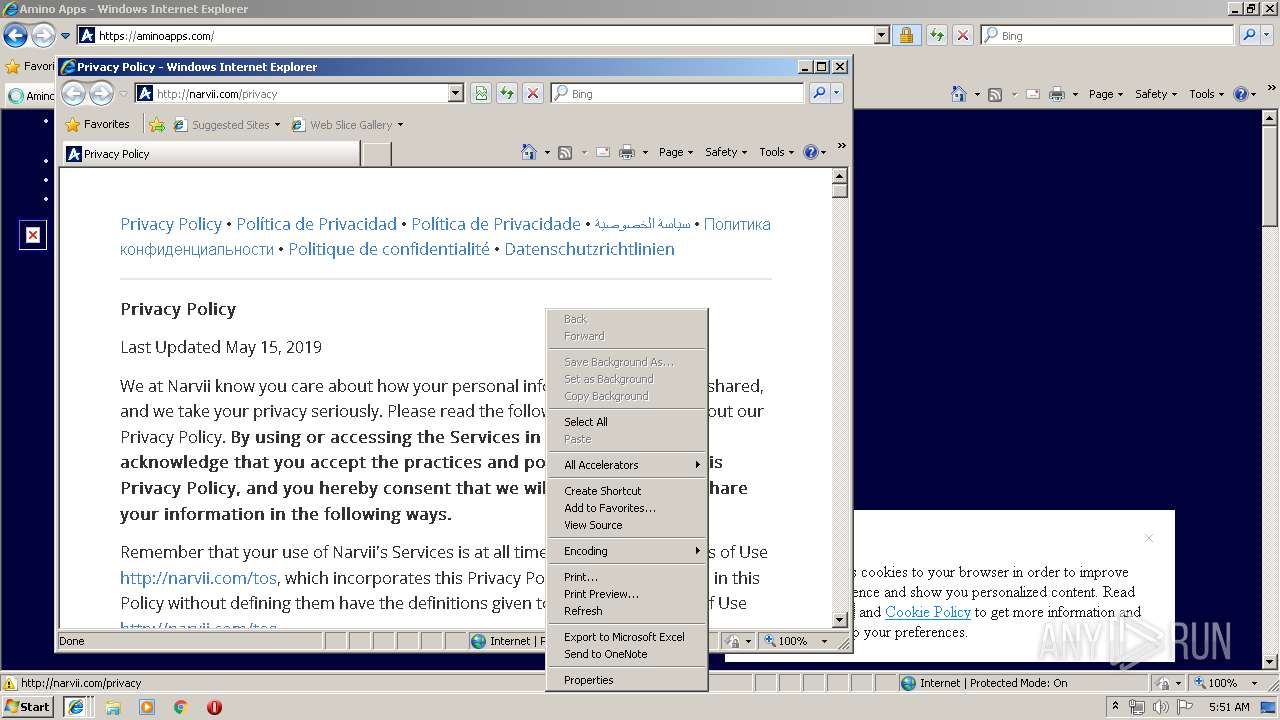Click scroll down arrow in Privacy Policy page
This screenshot has width=1280, height=720.
point(840,620)
